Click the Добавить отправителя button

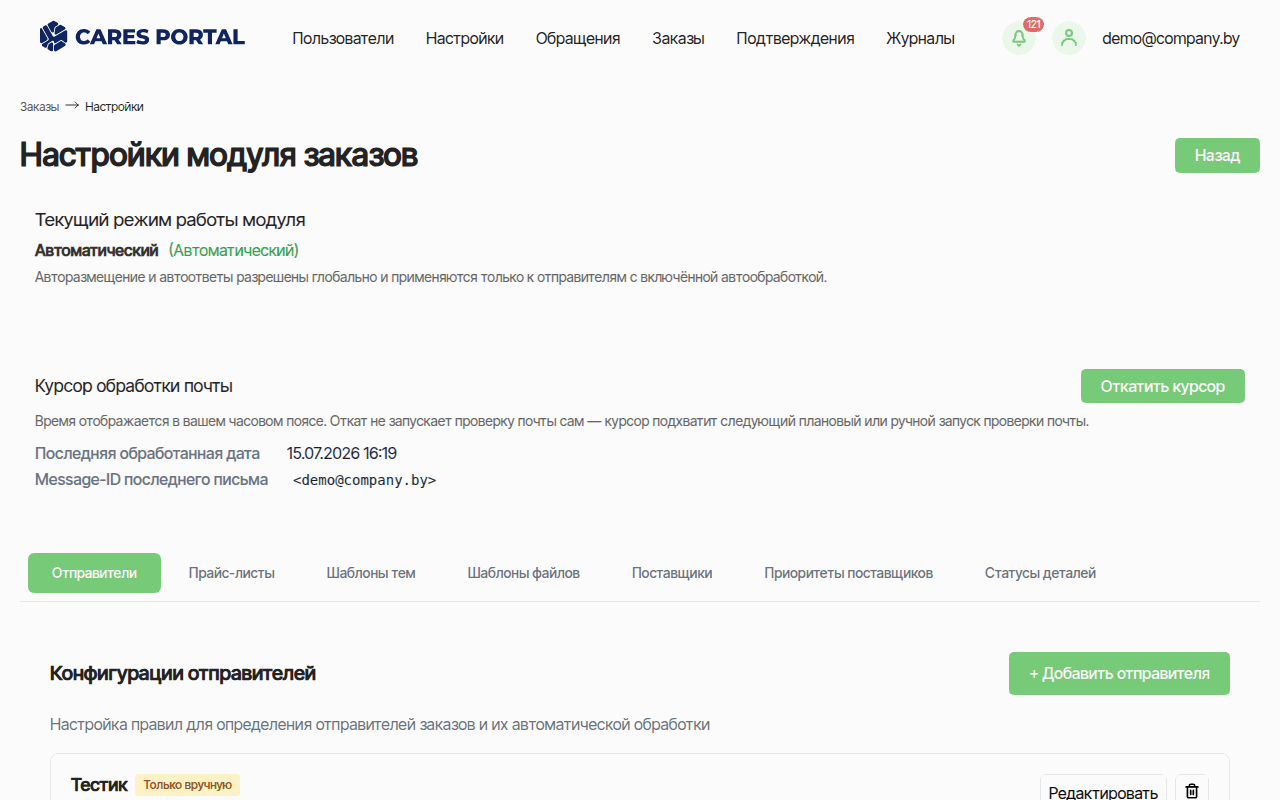(x=1119, y=673)
